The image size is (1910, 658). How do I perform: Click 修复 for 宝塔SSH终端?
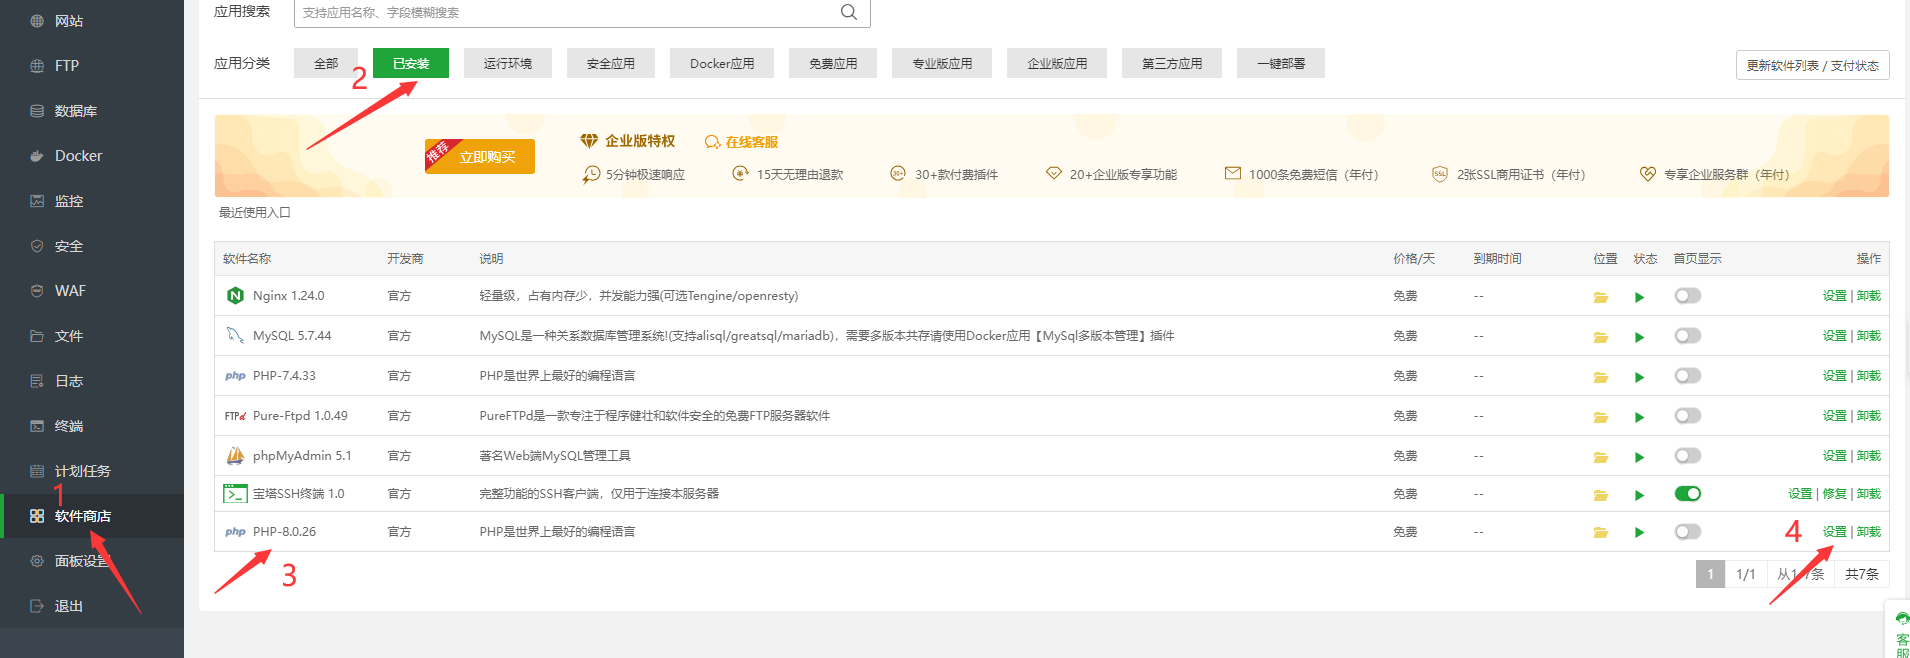1834,494
